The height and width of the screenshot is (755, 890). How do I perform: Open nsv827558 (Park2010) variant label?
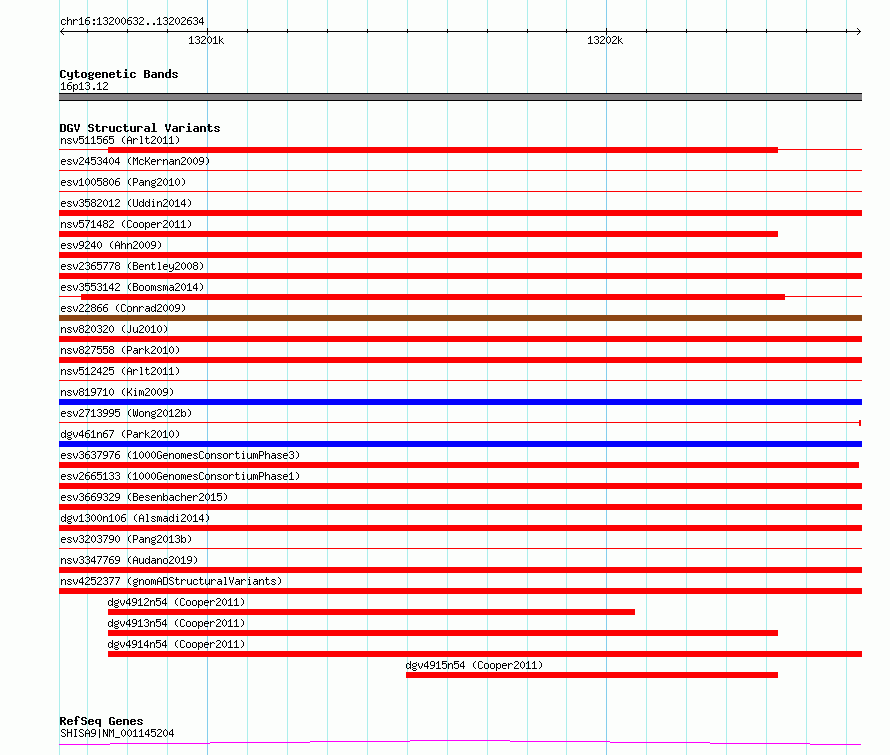pyautogui.click(x=120, y=350)
